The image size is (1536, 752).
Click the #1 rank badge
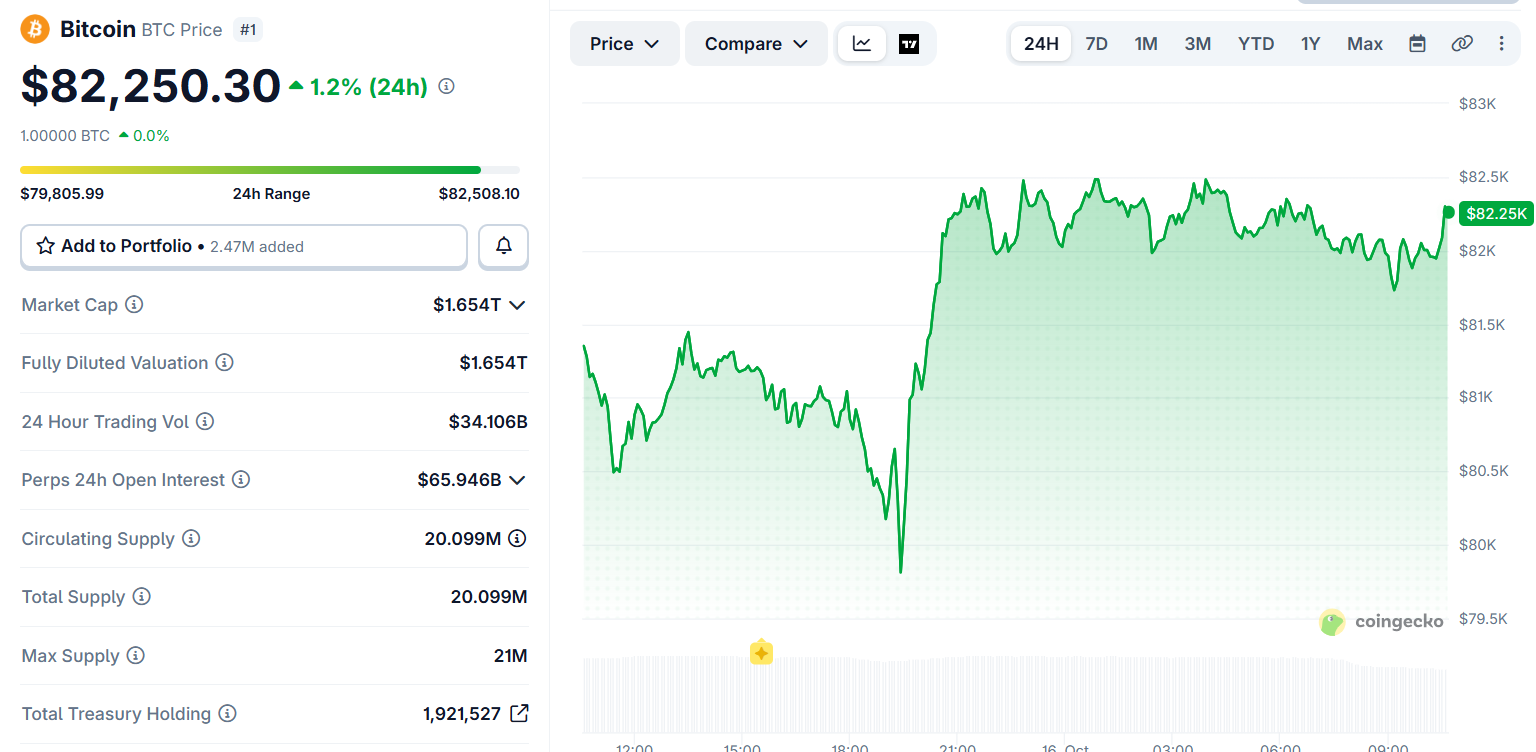(248, 30)
